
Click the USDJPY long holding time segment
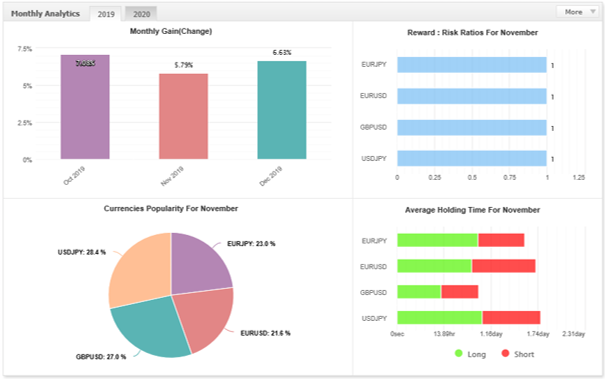[x=440, y=318]
